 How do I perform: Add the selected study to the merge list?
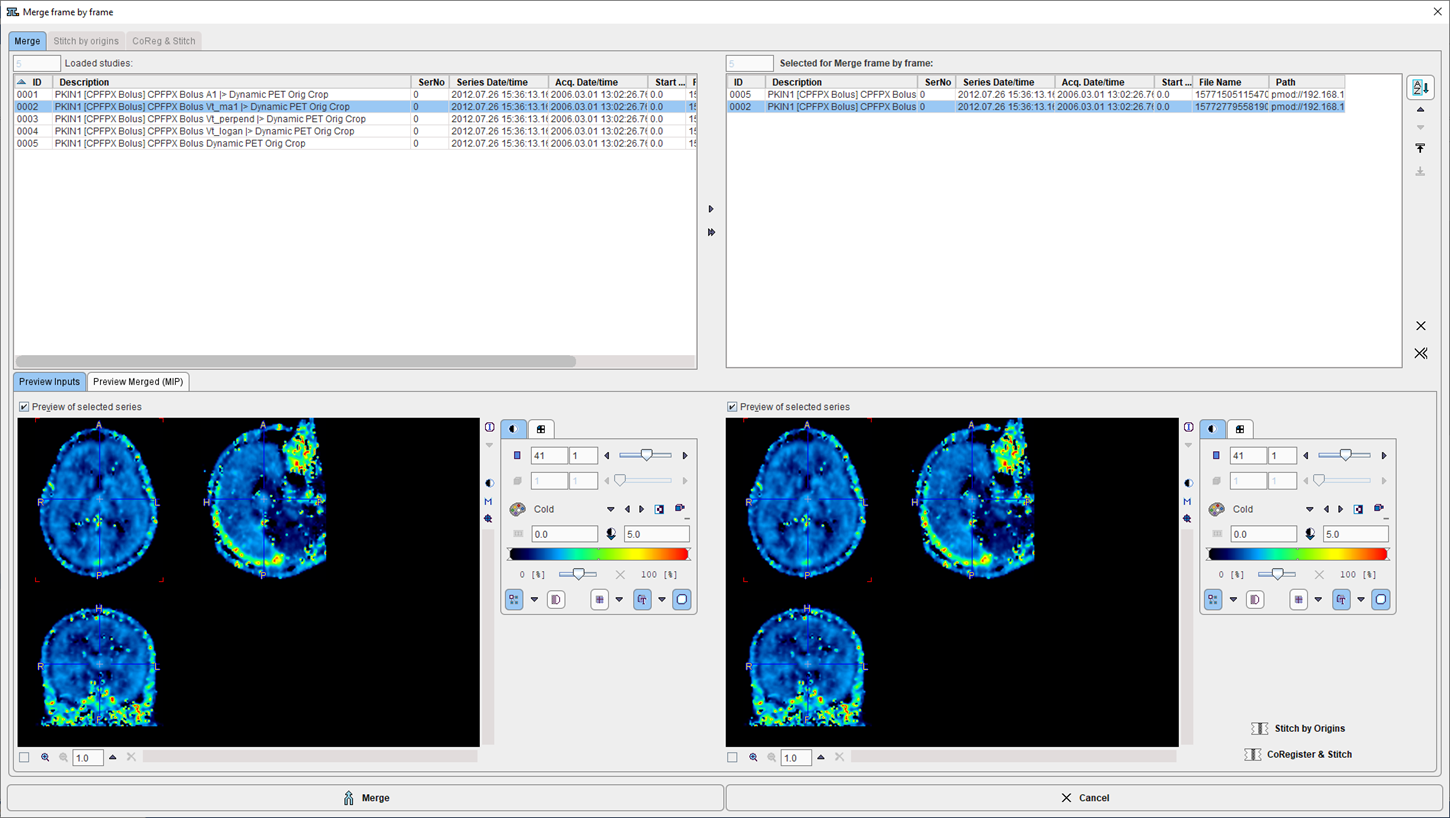(x=711, y=209)
